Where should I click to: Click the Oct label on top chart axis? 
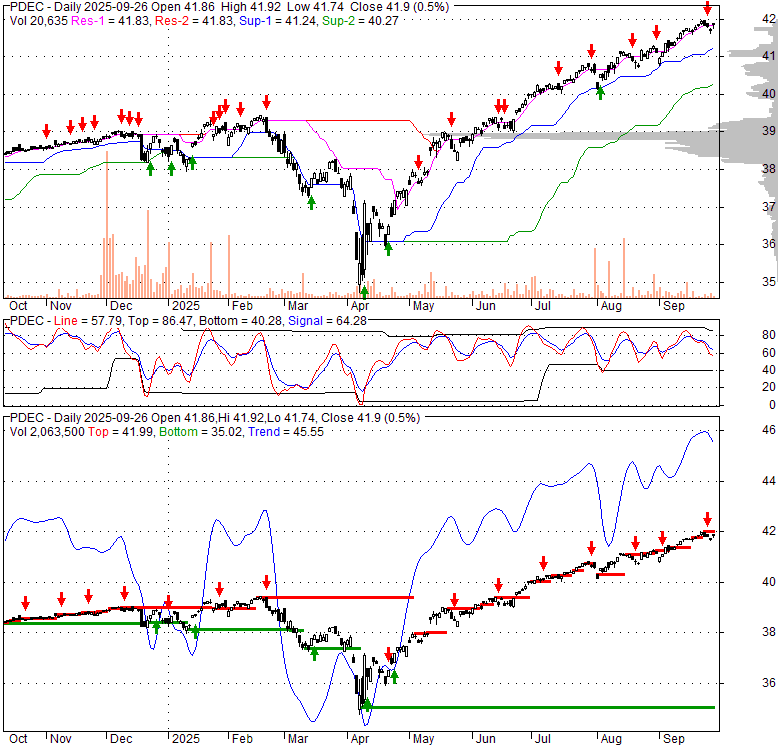18,306
